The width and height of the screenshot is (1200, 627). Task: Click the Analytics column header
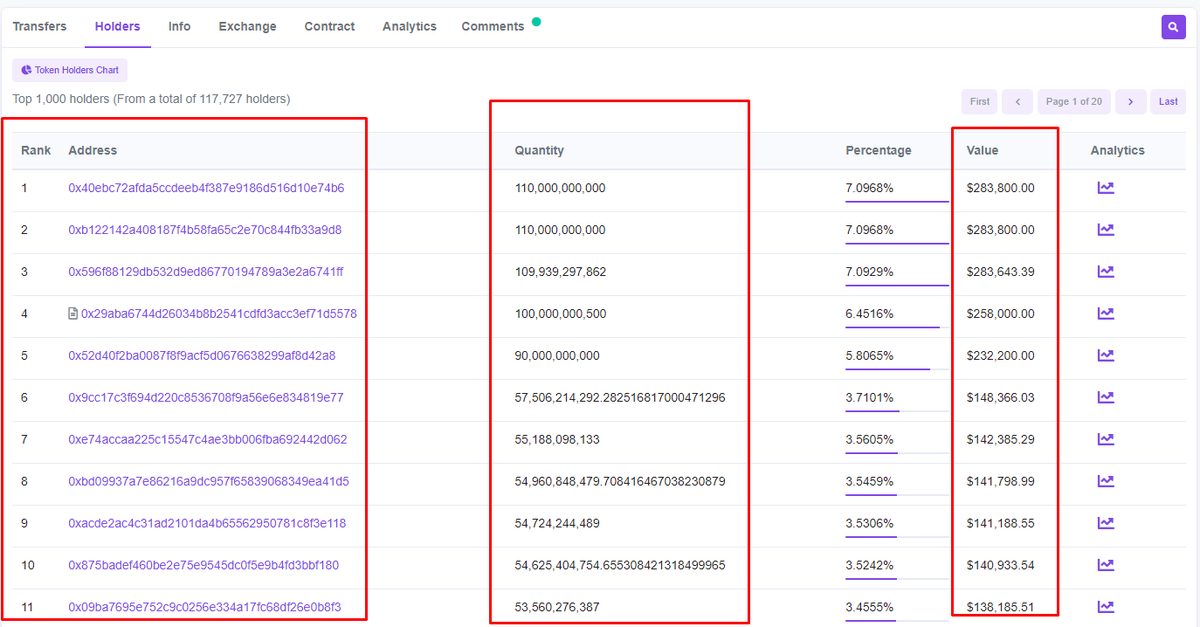1118,151
